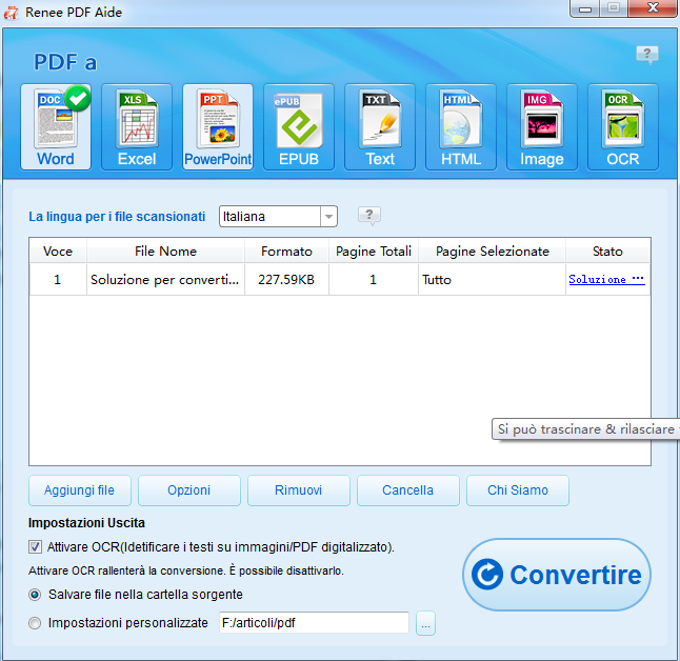
Task: Click the Formato column header
Action: [x=287, y=251]
